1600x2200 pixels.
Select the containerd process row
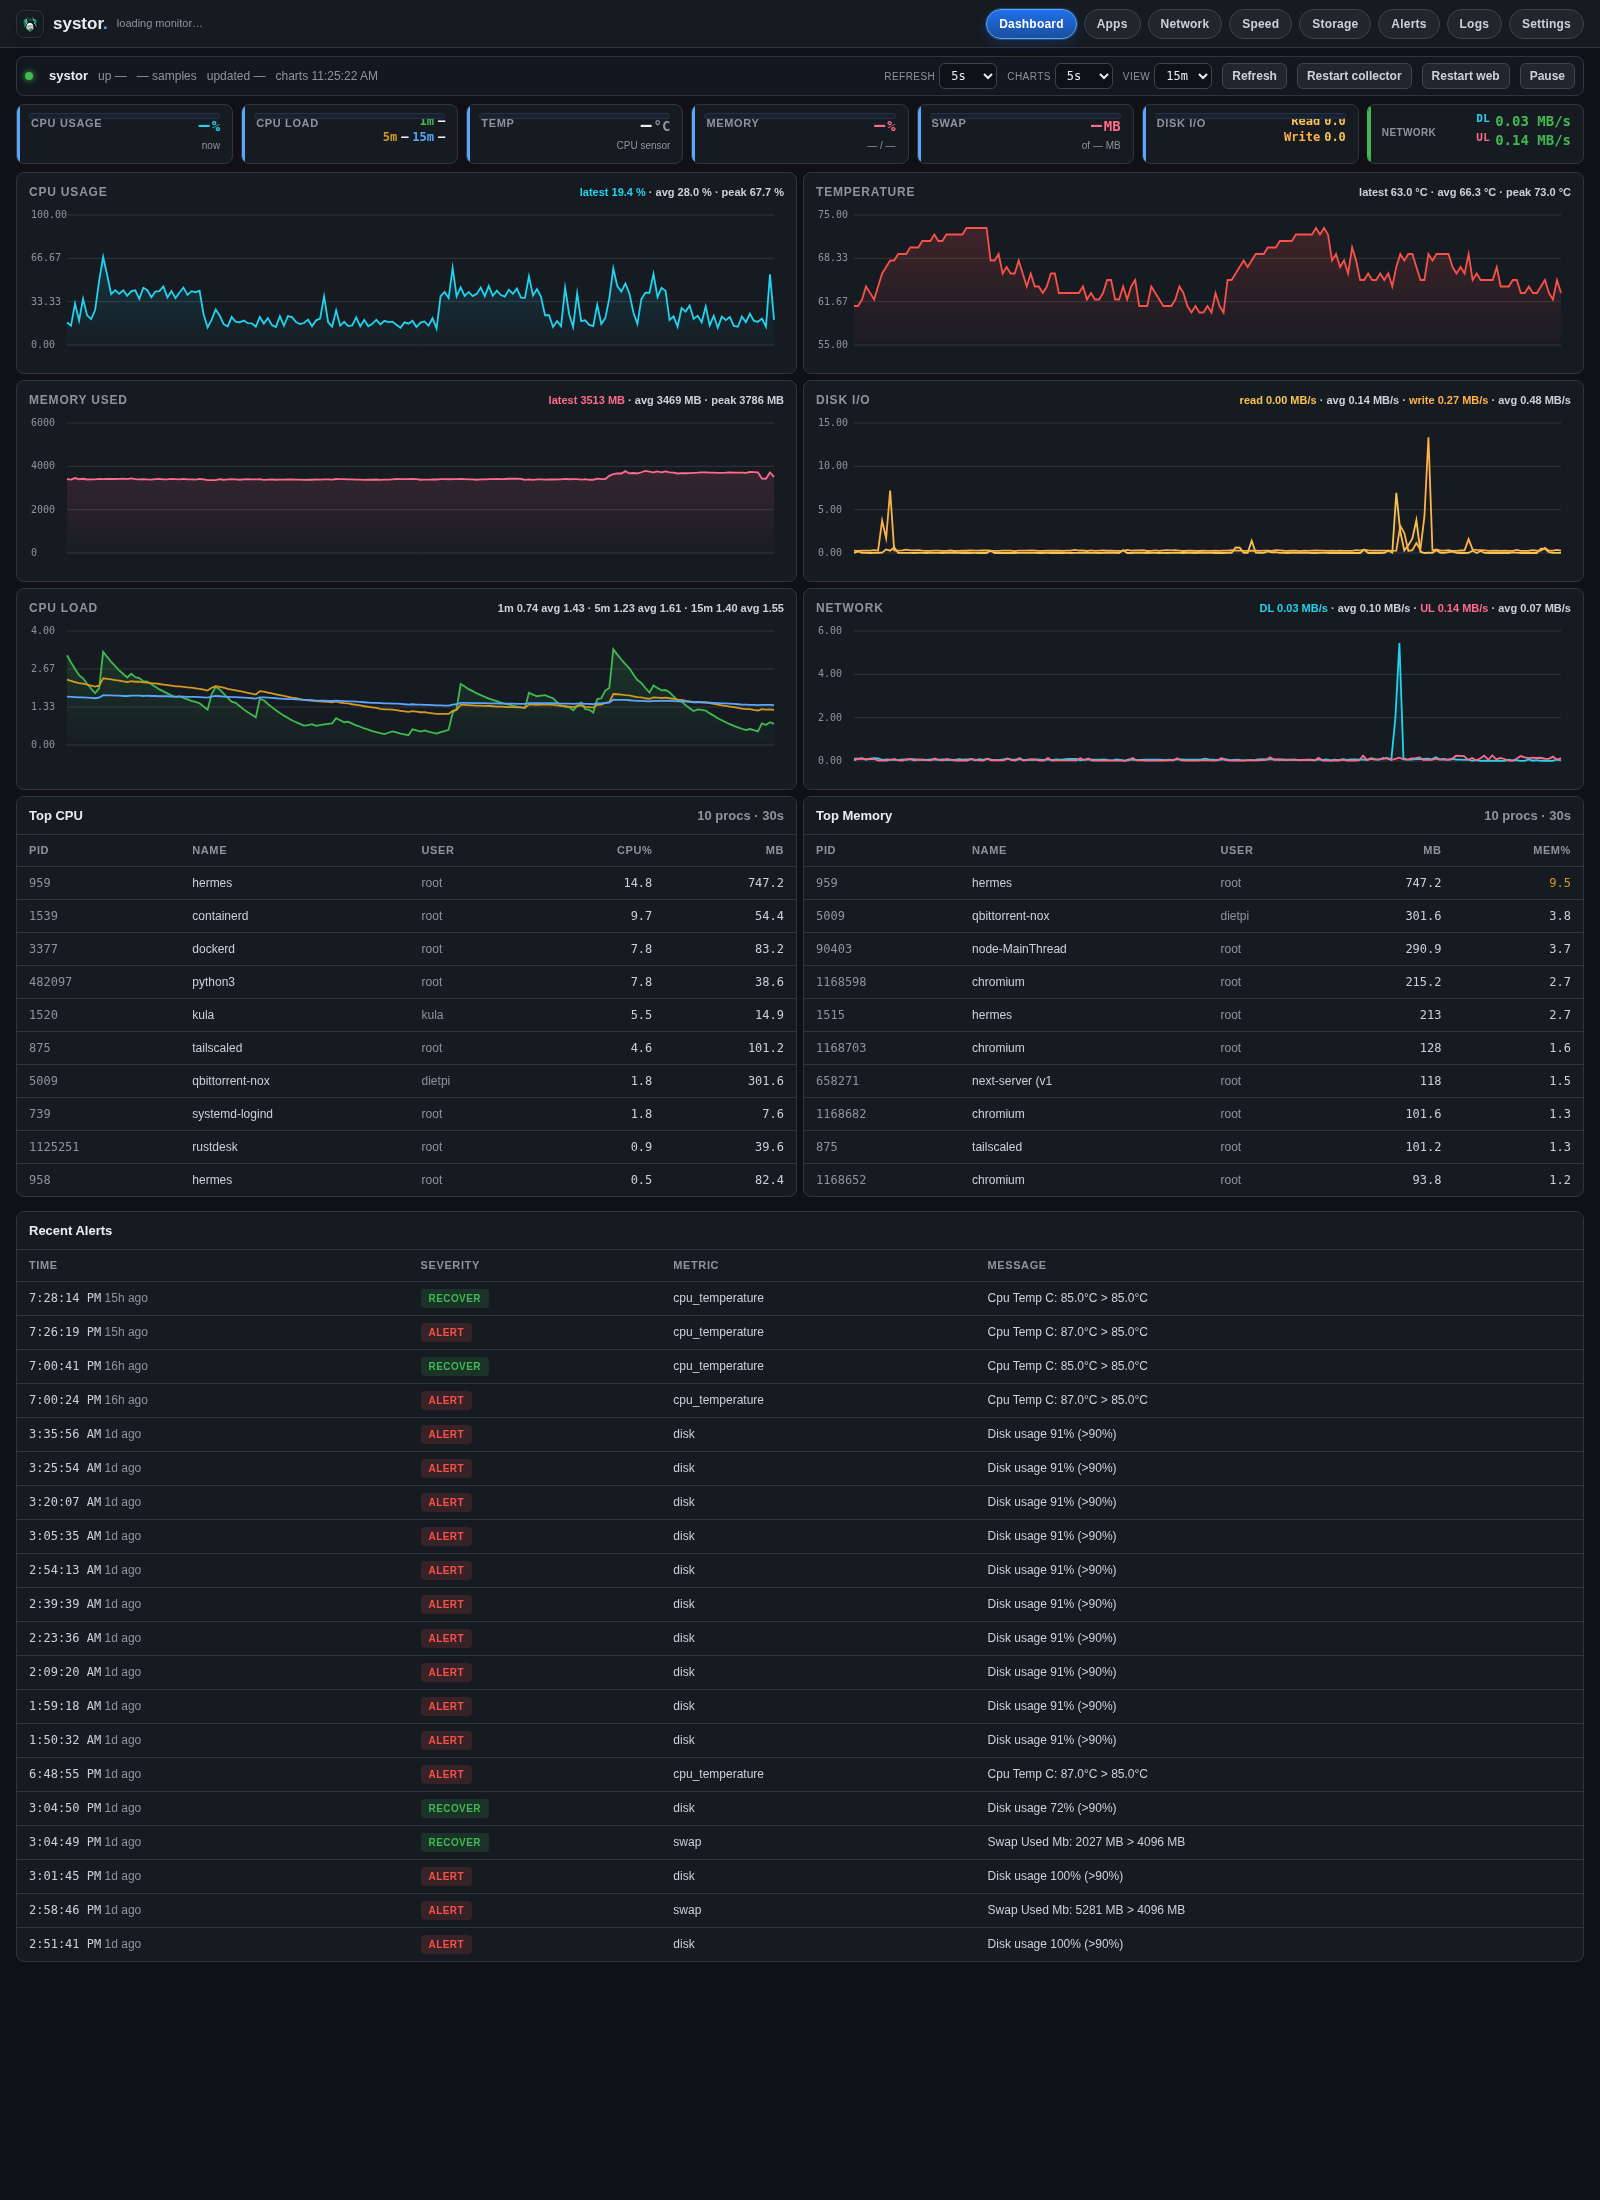tap(406, 916)
